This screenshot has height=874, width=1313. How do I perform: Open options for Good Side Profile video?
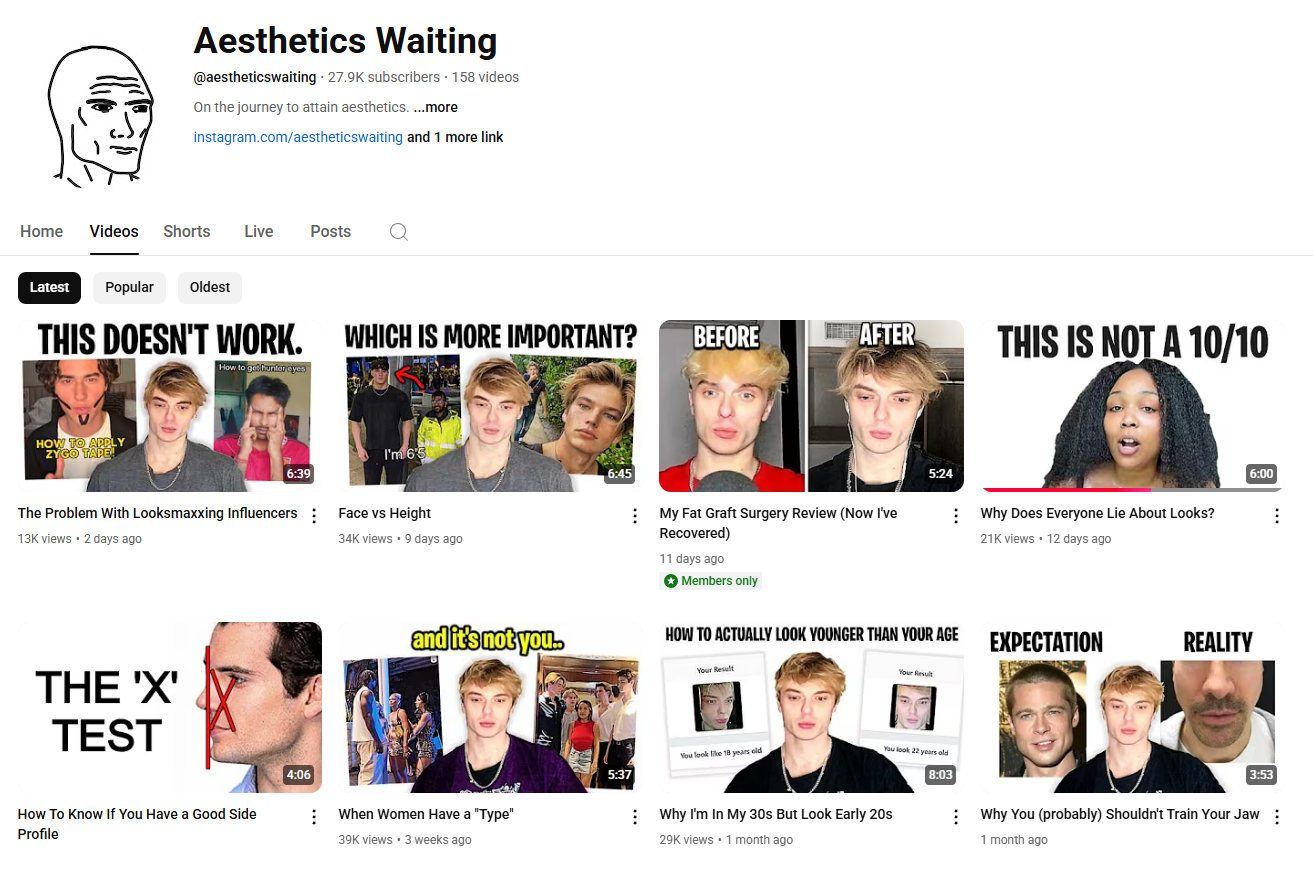pyautogui.click(x=314, y=817)
